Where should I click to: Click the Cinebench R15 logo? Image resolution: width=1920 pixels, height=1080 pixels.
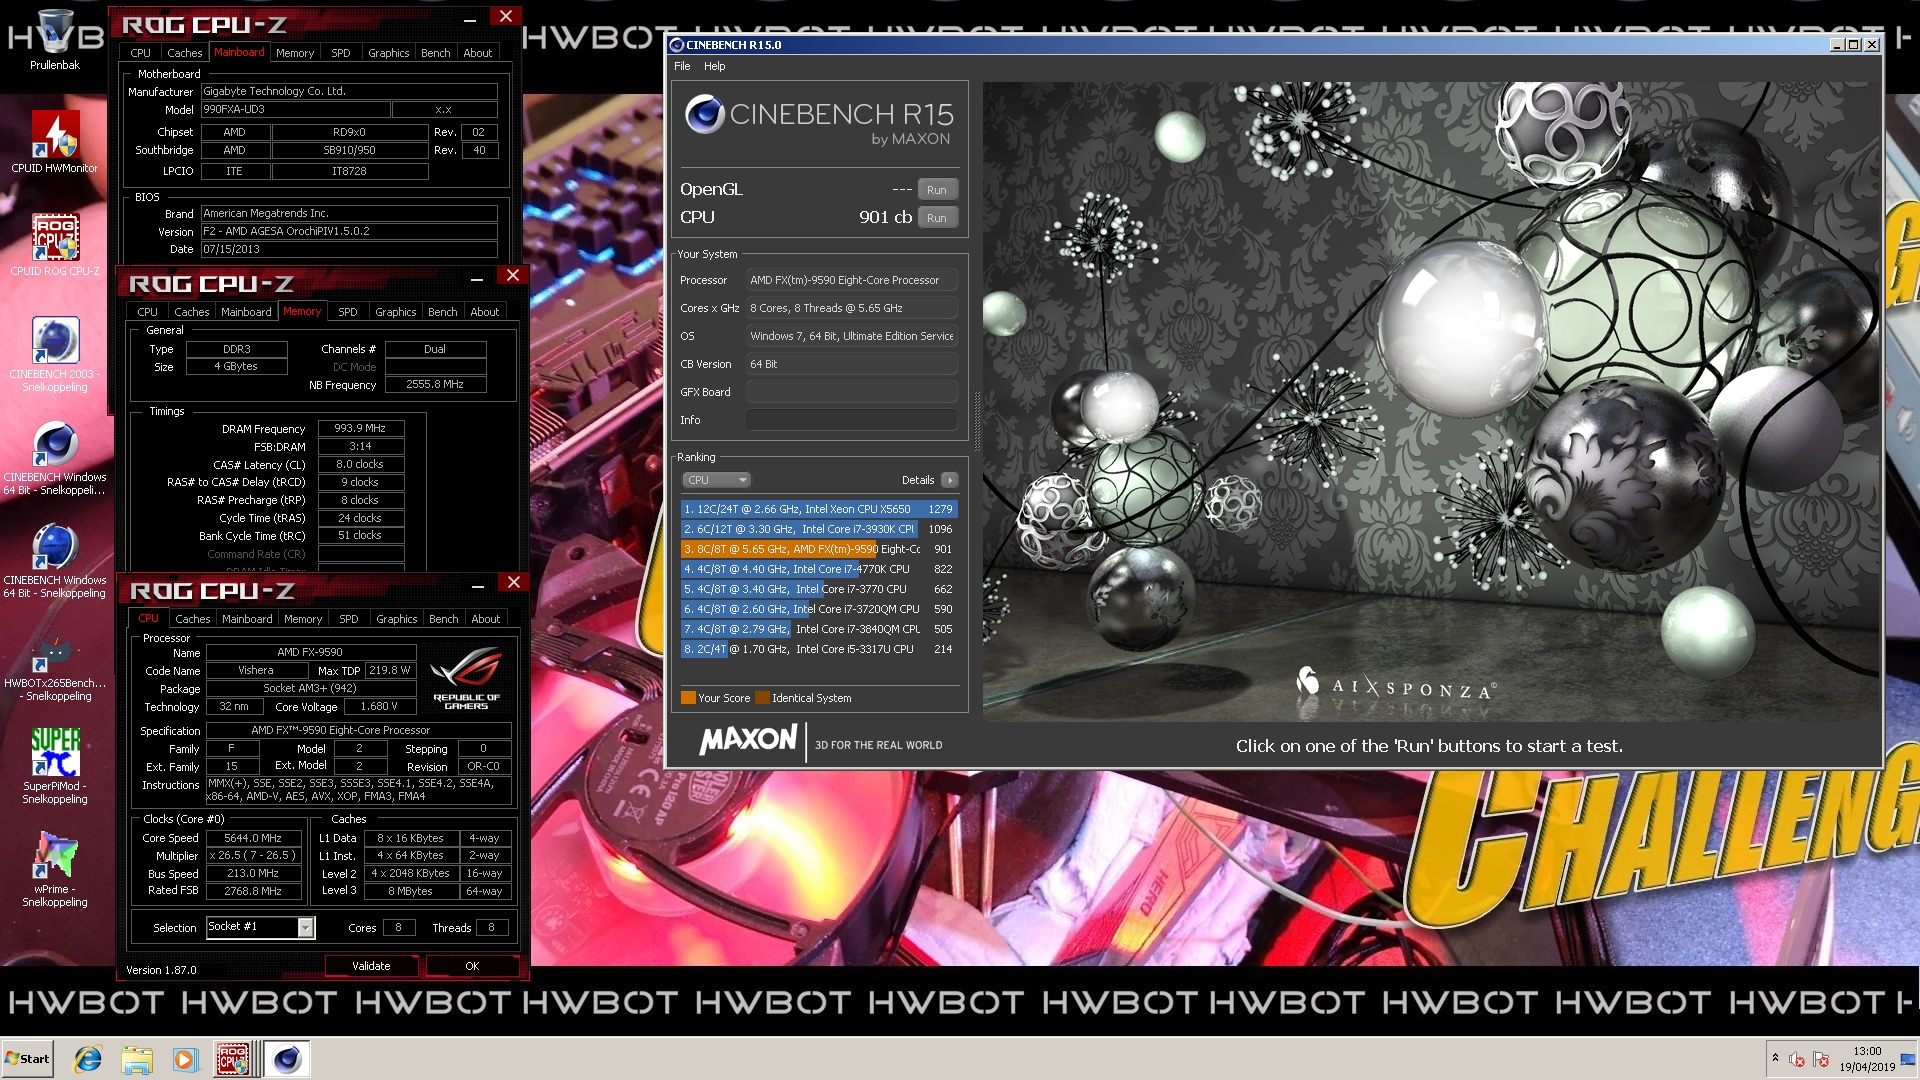(x=819, y=121)
